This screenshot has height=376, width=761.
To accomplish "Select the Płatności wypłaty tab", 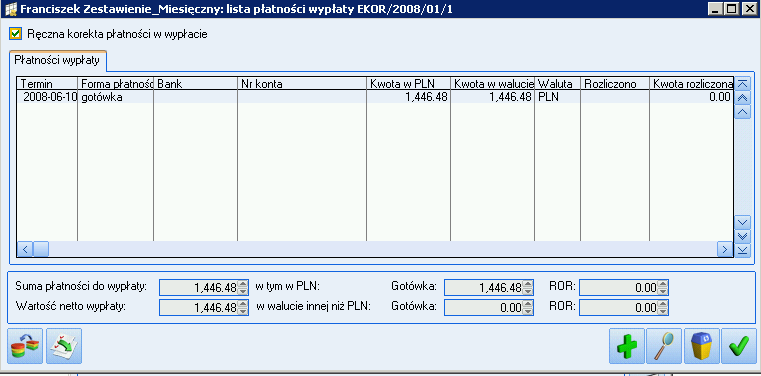I will (x=57, y=61).
